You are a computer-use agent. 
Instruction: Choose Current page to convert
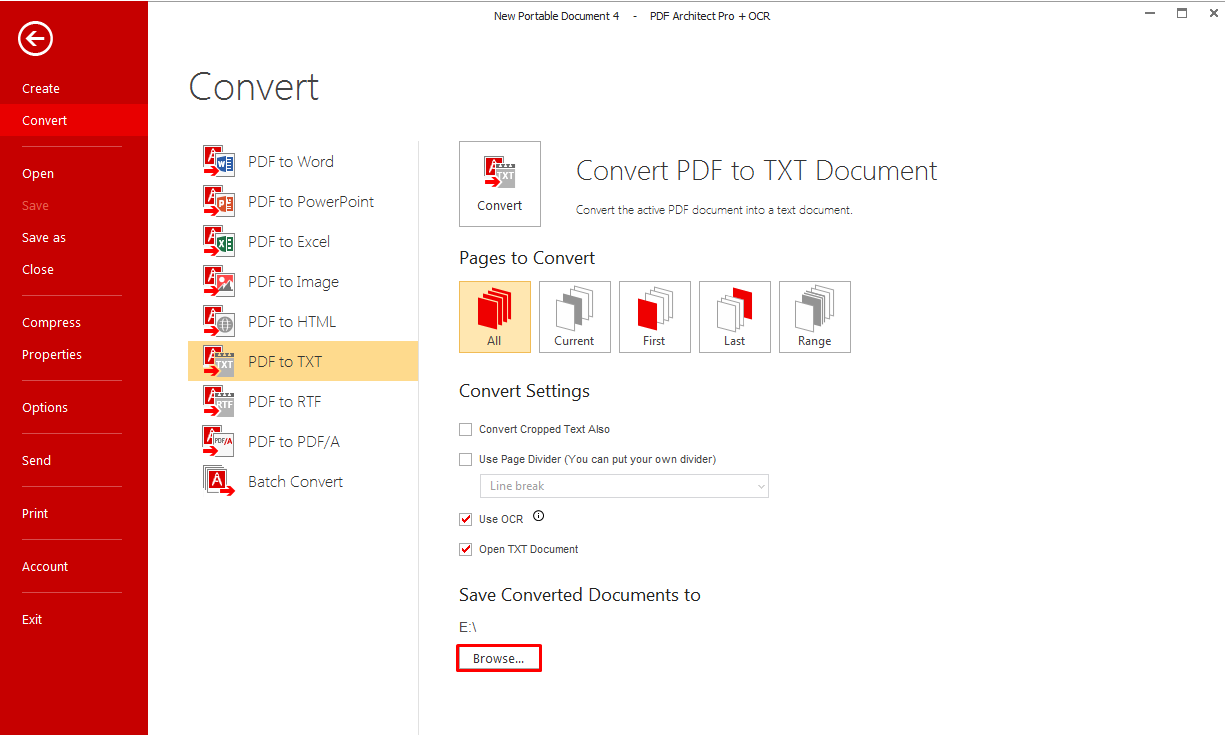[574, 317]
